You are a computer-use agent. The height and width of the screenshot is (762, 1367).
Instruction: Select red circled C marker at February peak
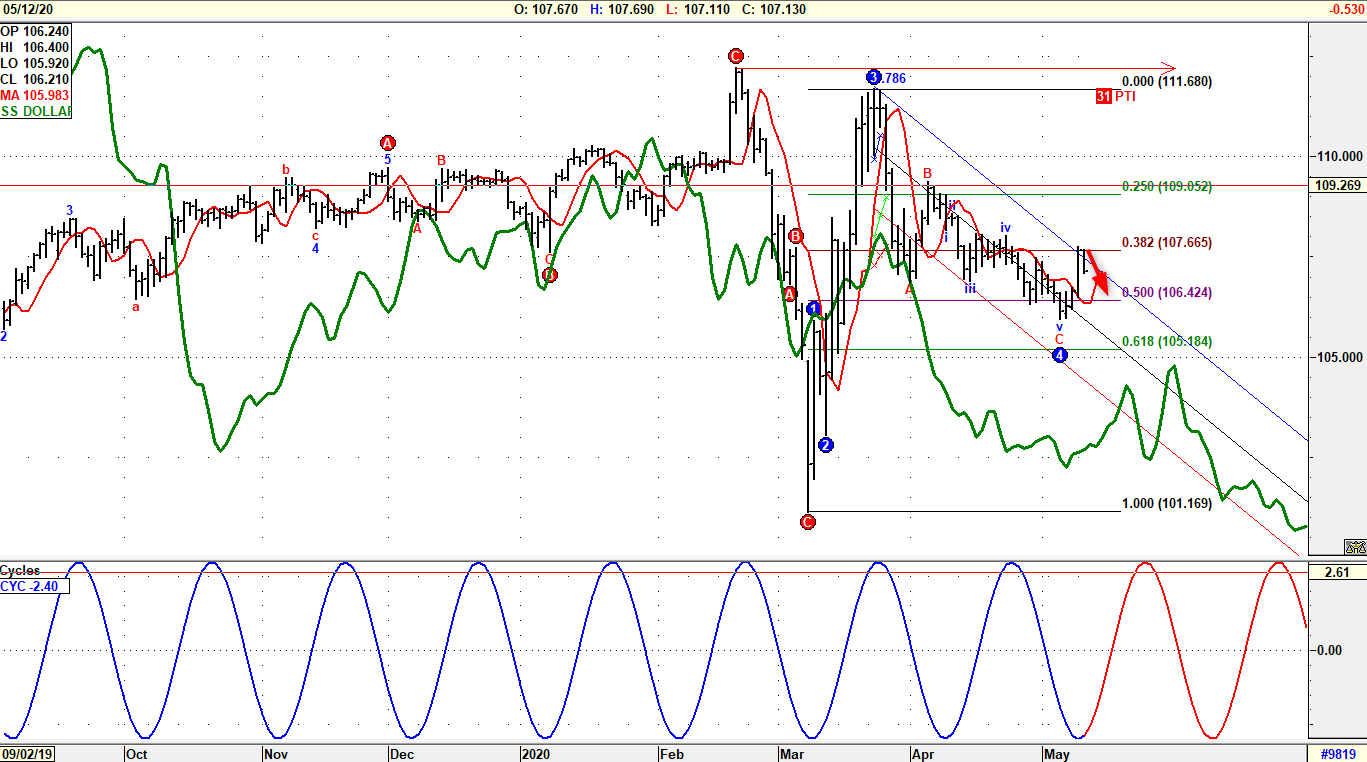(736, 56)
